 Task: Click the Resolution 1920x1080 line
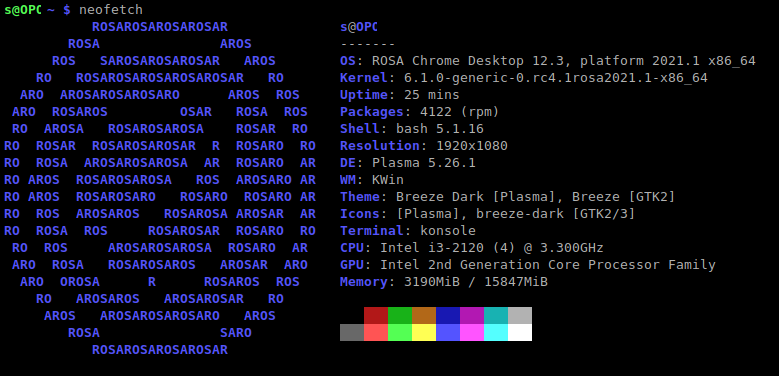point(424,146)
